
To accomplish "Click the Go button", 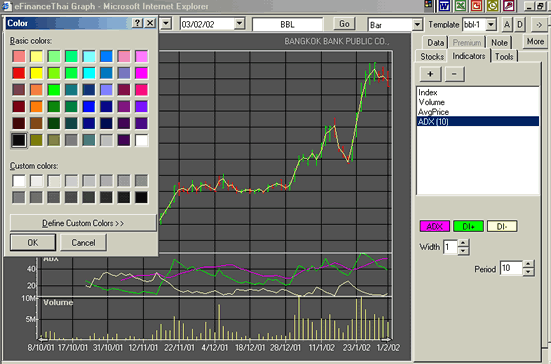I will tap(344, 24).
